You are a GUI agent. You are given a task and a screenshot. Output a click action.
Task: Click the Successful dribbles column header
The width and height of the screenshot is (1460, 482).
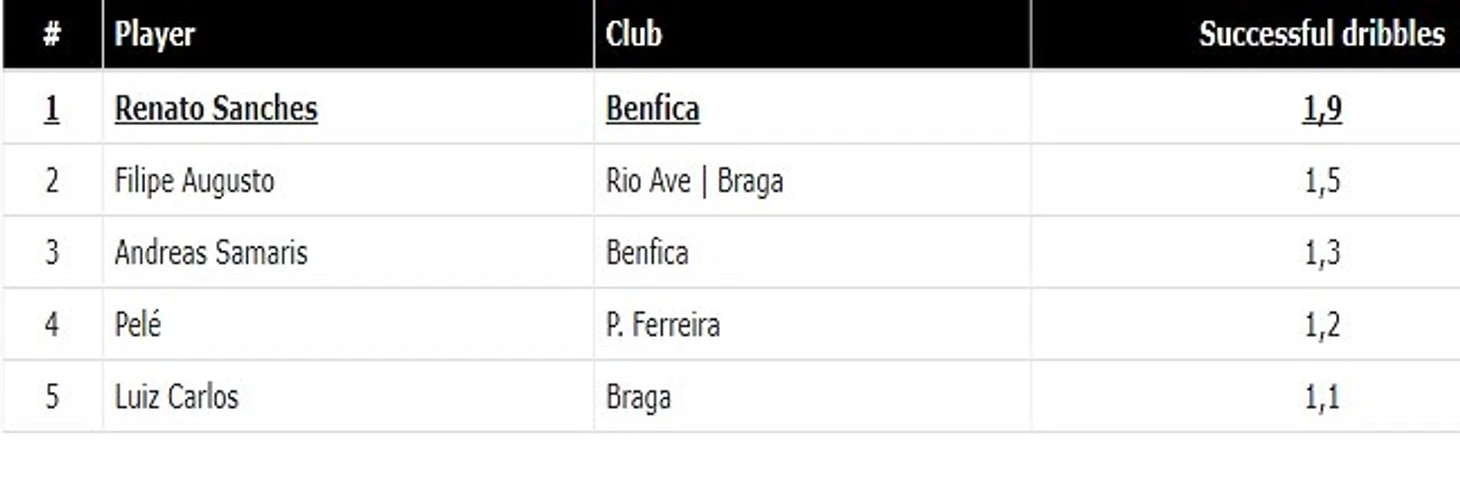(1321, 34)
